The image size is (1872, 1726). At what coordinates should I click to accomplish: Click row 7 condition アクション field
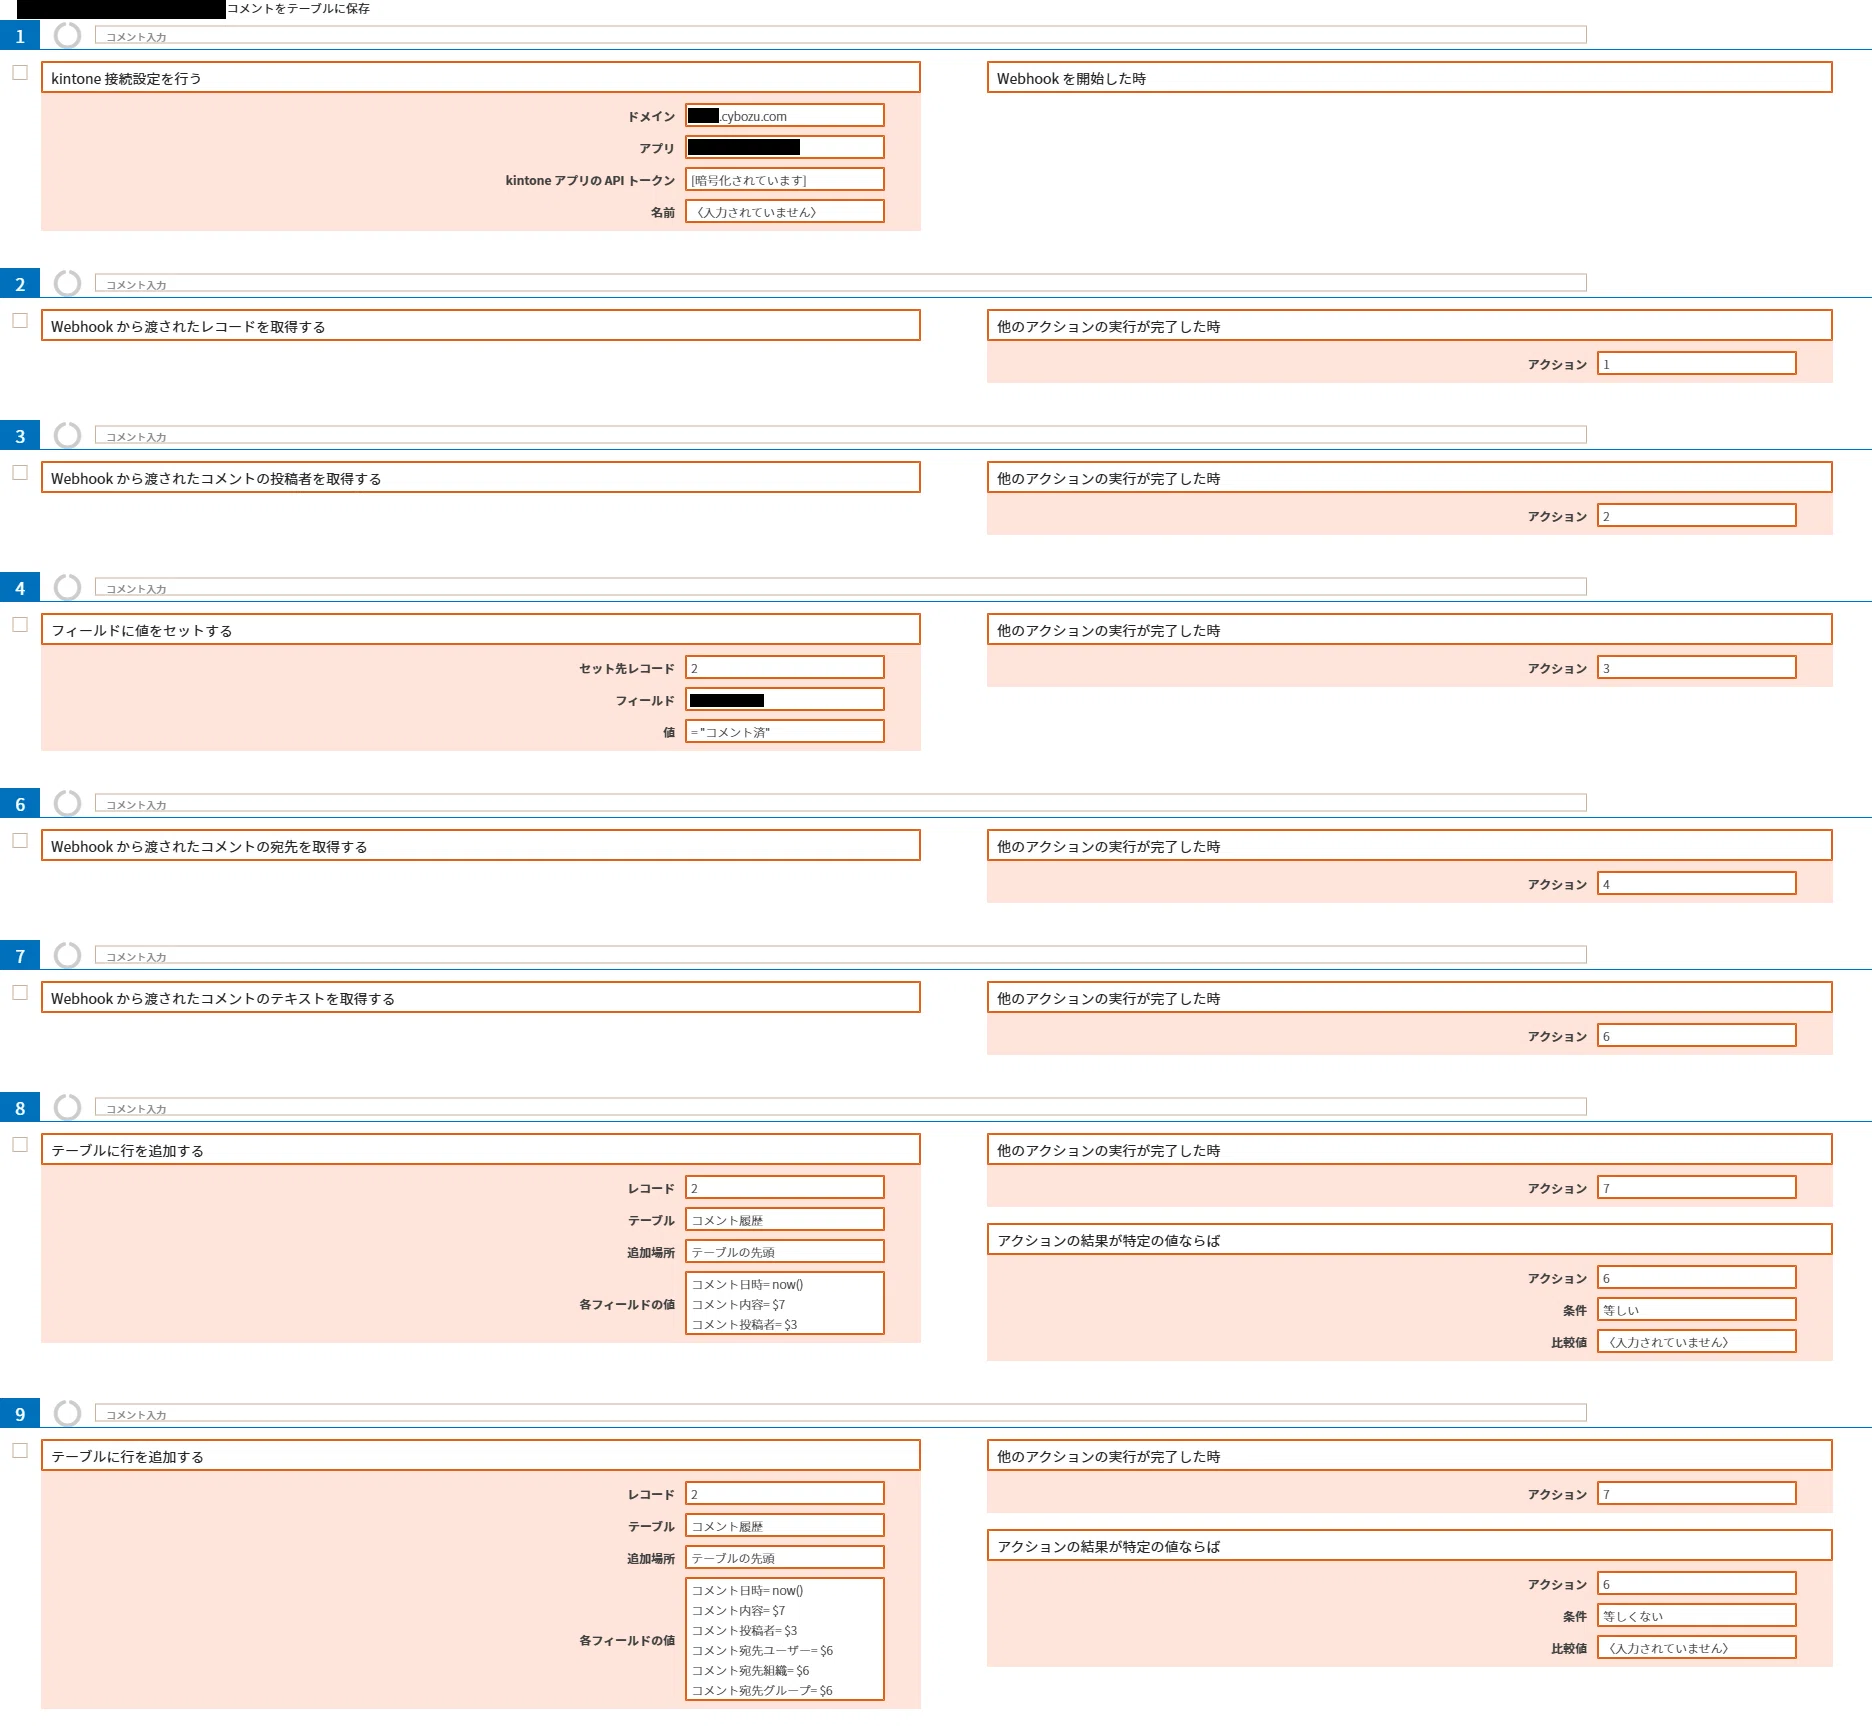(x=1697, y=1036)
